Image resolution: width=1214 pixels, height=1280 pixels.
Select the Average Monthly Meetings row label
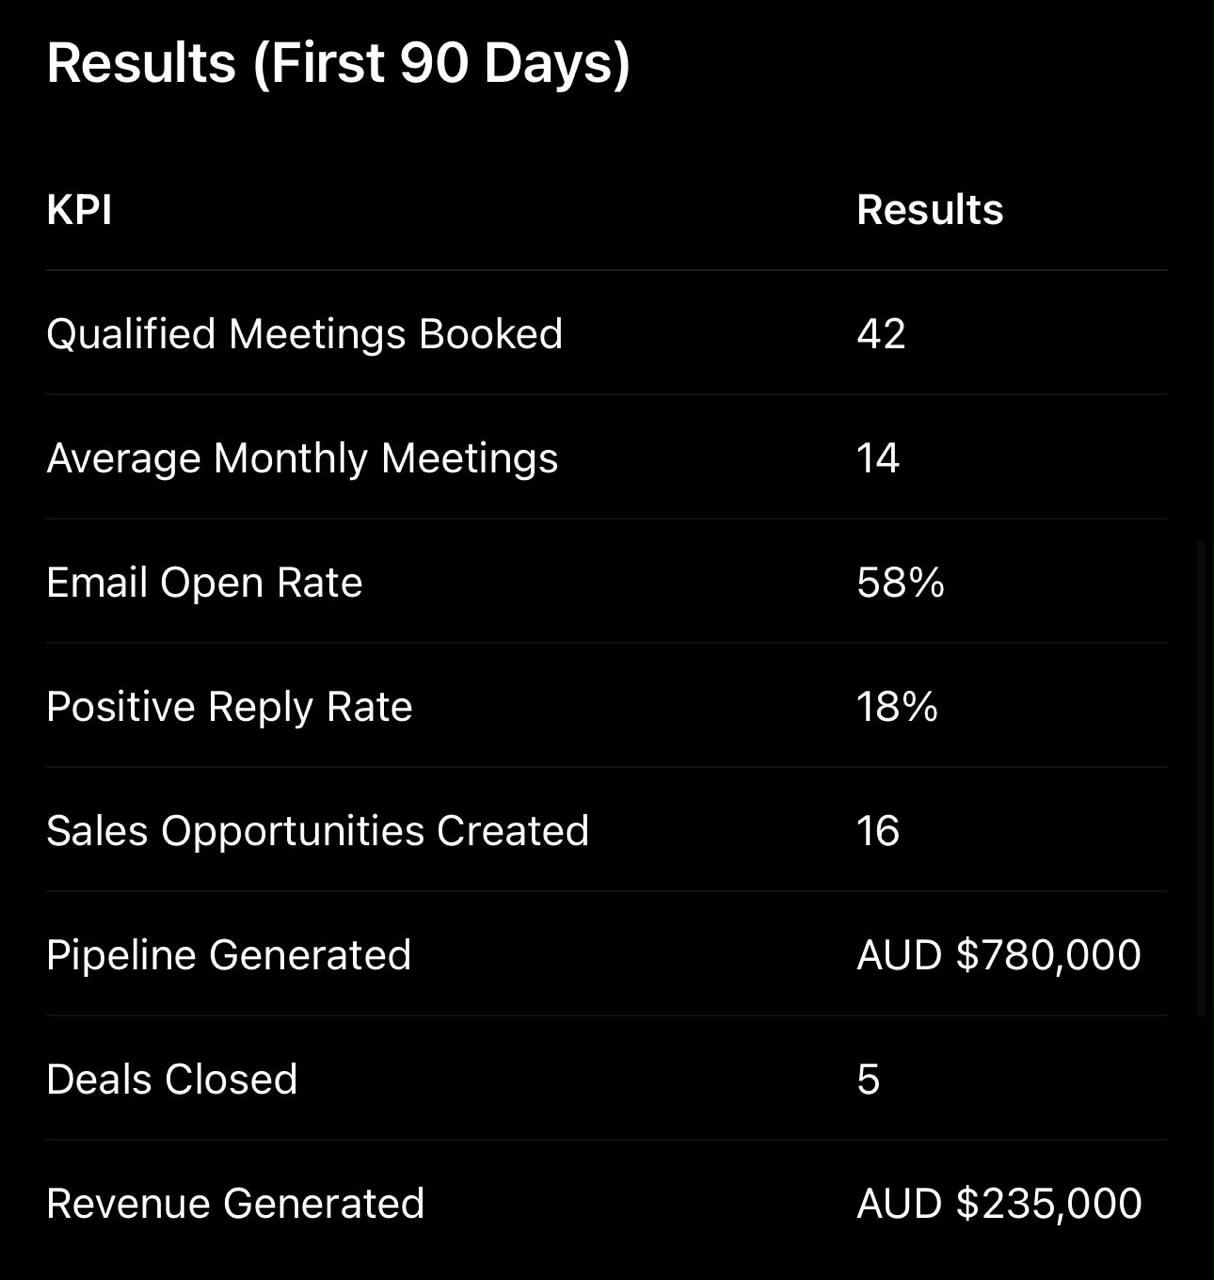tap(302, 459)
